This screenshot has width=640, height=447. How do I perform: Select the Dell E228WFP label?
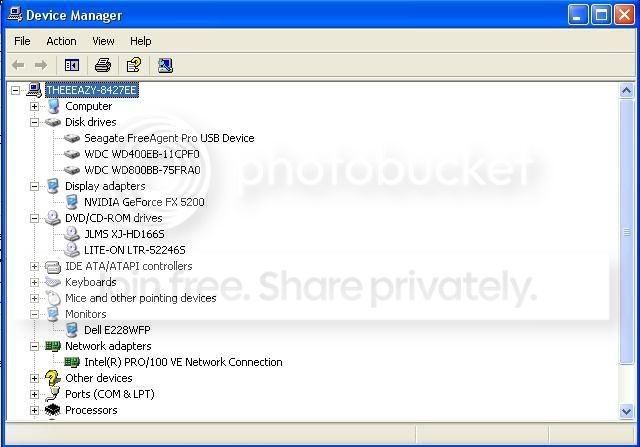pyautogui.click(x=117, y=330)
